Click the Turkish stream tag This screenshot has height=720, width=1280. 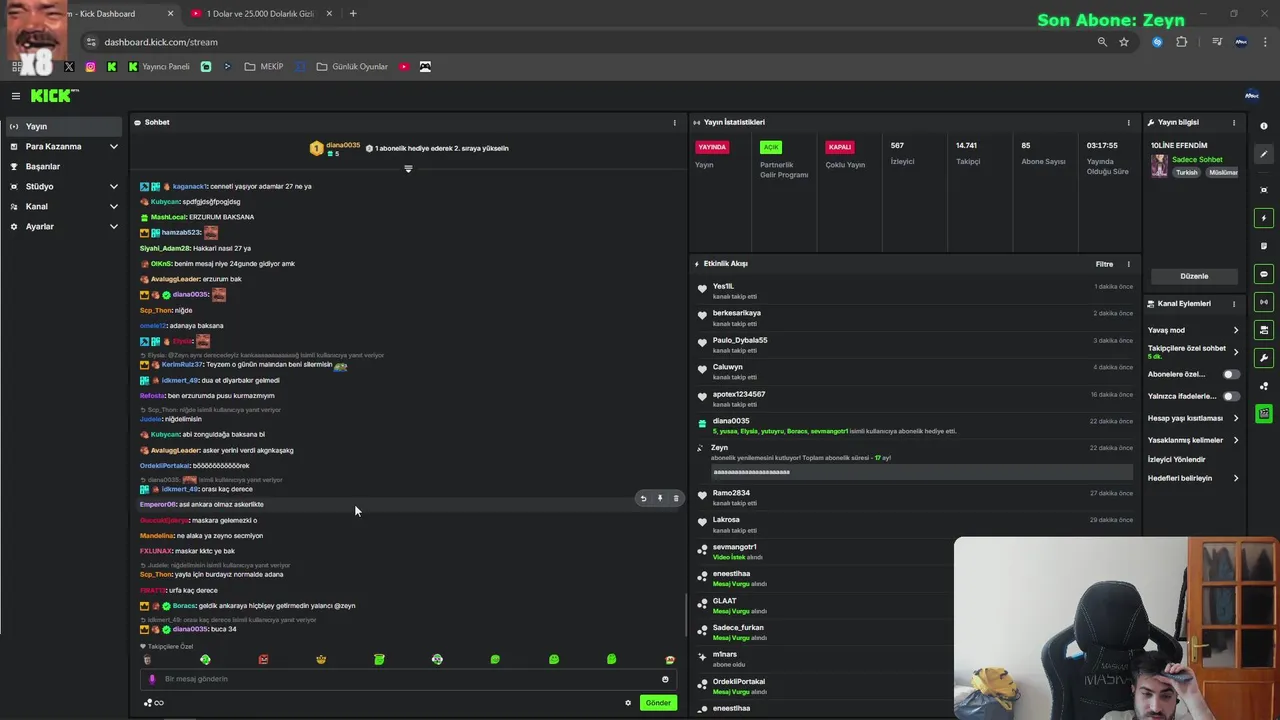[x=1186, y=172]
